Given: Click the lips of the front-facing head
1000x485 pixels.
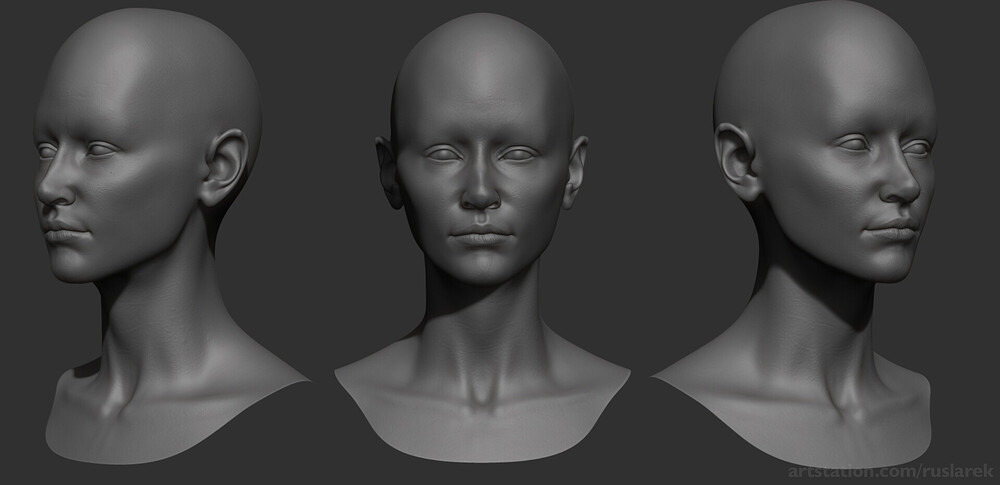Looking at the screenshot, I should pos(481,235).
